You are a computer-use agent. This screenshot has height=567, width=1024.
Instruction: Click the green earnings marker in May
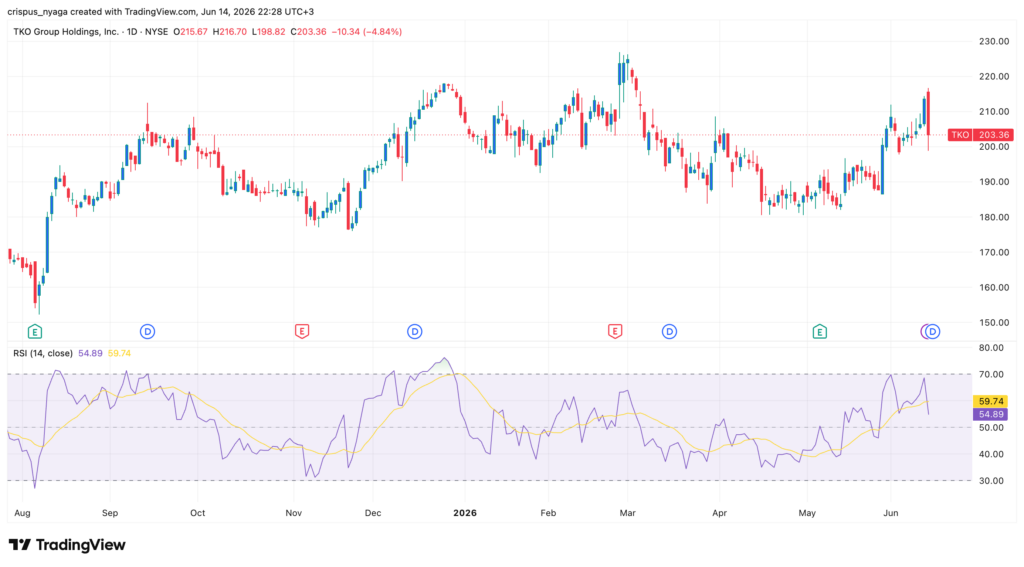[x=820, y=332]
